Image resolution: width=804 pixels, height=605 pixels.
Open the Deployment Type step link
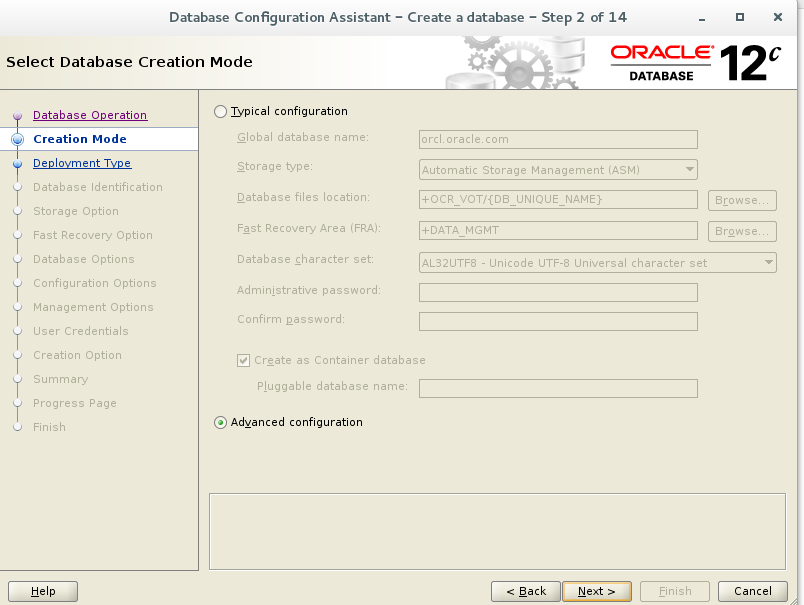[81, 163]
